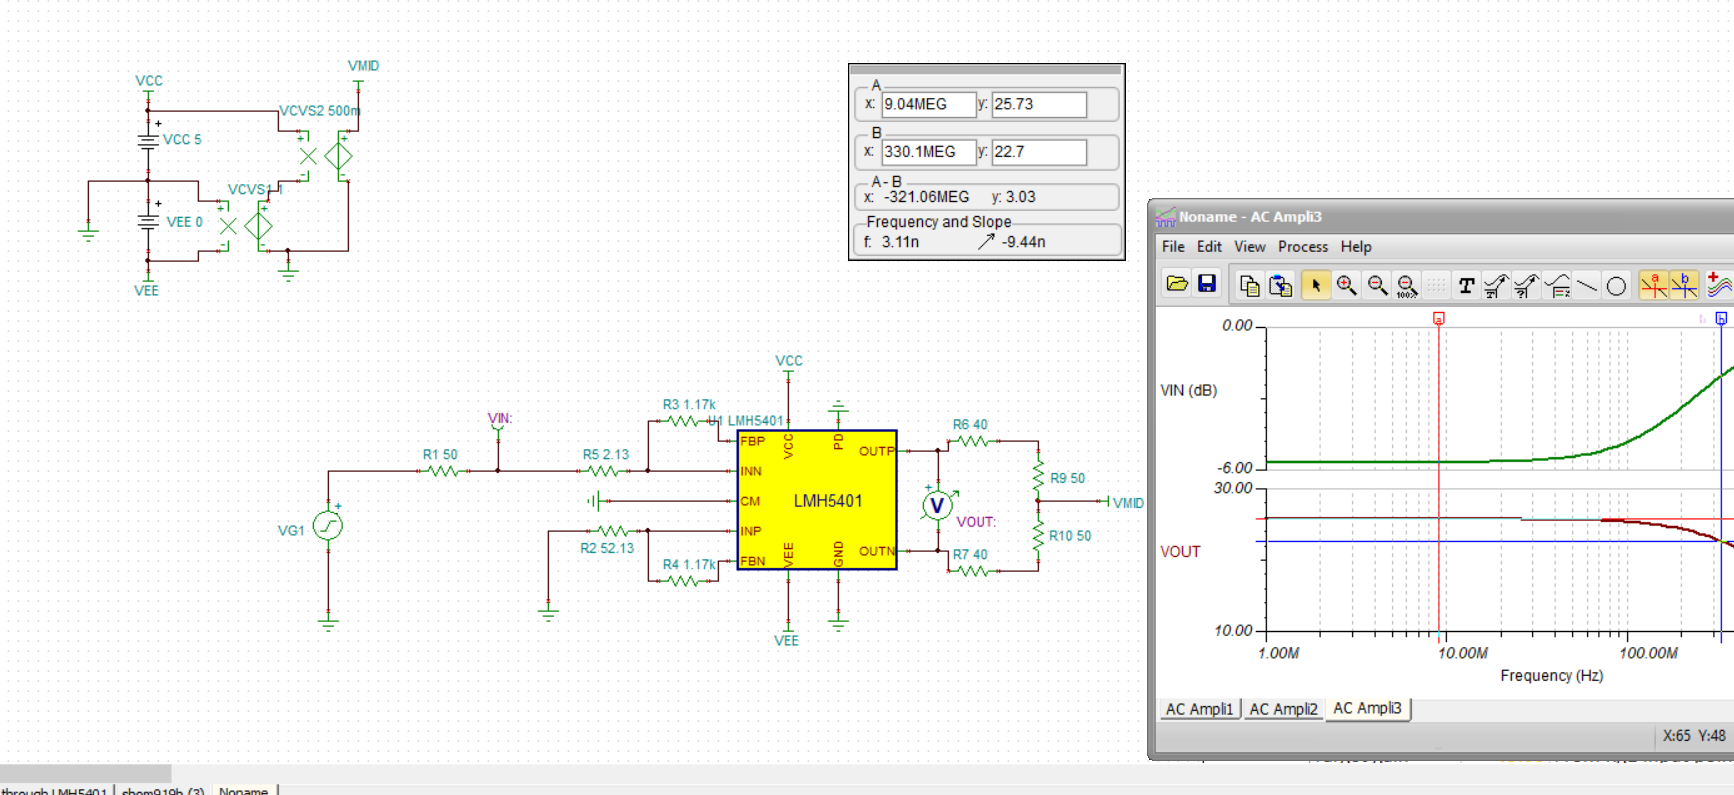Select resistor R6 40 in schematic
The width and height of the screenshot is (1734, 795).
[972, 441]
